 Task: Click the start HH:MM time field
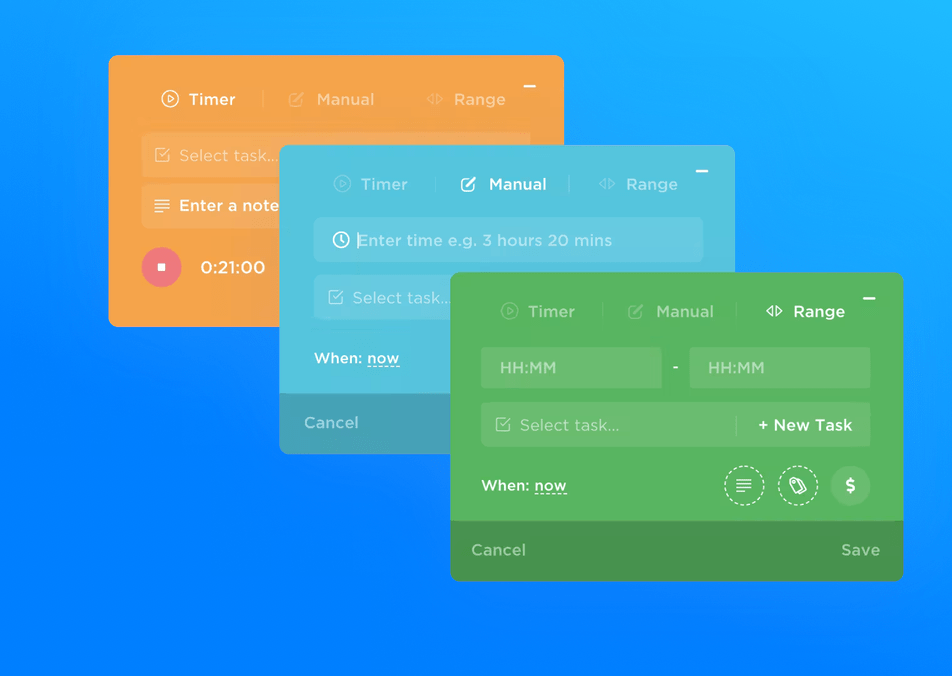[571, 367]
